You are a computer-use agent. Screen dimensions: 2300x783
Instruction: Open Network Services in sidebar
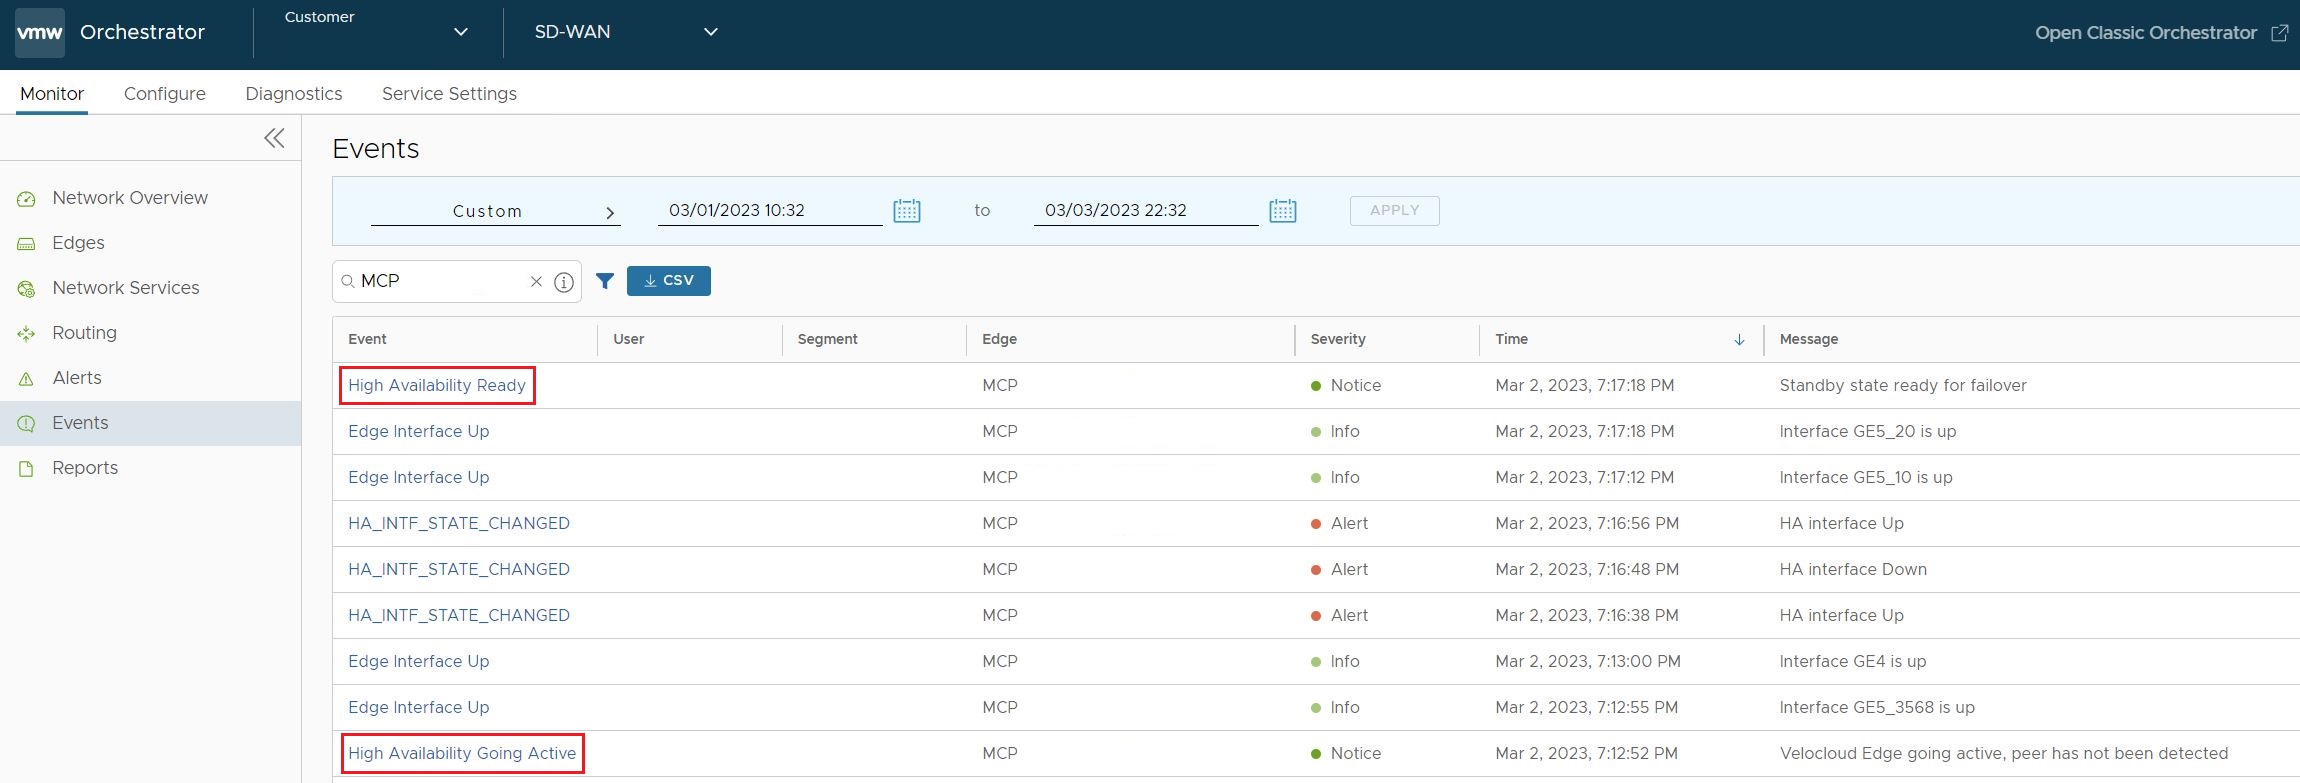coord(126,288)
